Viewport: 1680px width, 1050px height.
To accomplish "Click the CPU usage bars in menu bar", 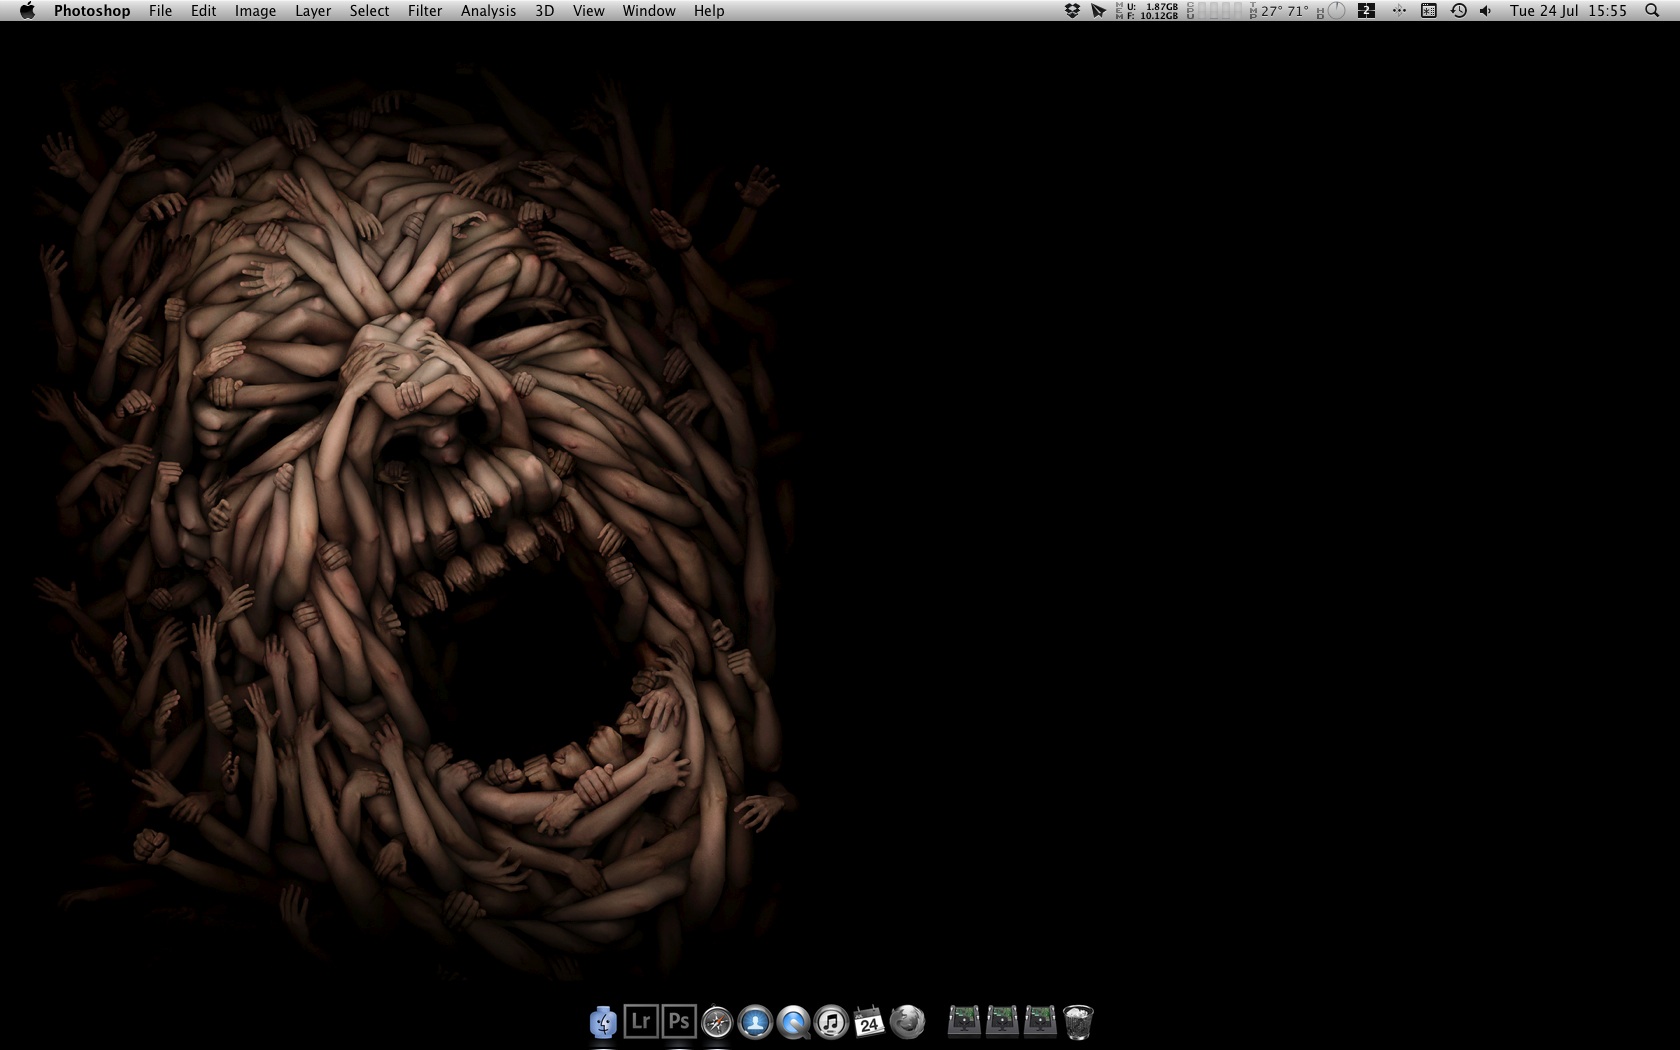I will pos(1216,11).
